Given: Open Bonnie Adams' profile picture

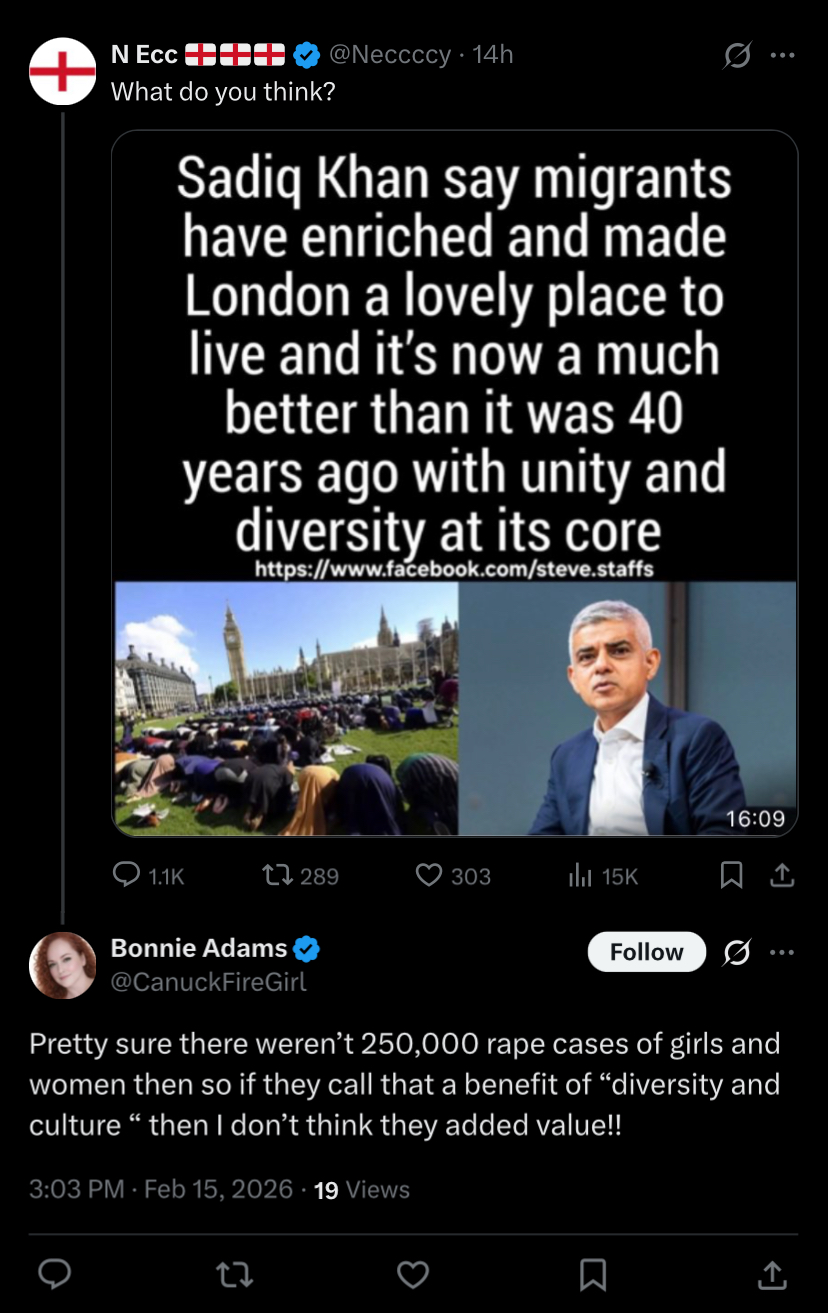Looking at the screenshot, I should coord(62,965).
